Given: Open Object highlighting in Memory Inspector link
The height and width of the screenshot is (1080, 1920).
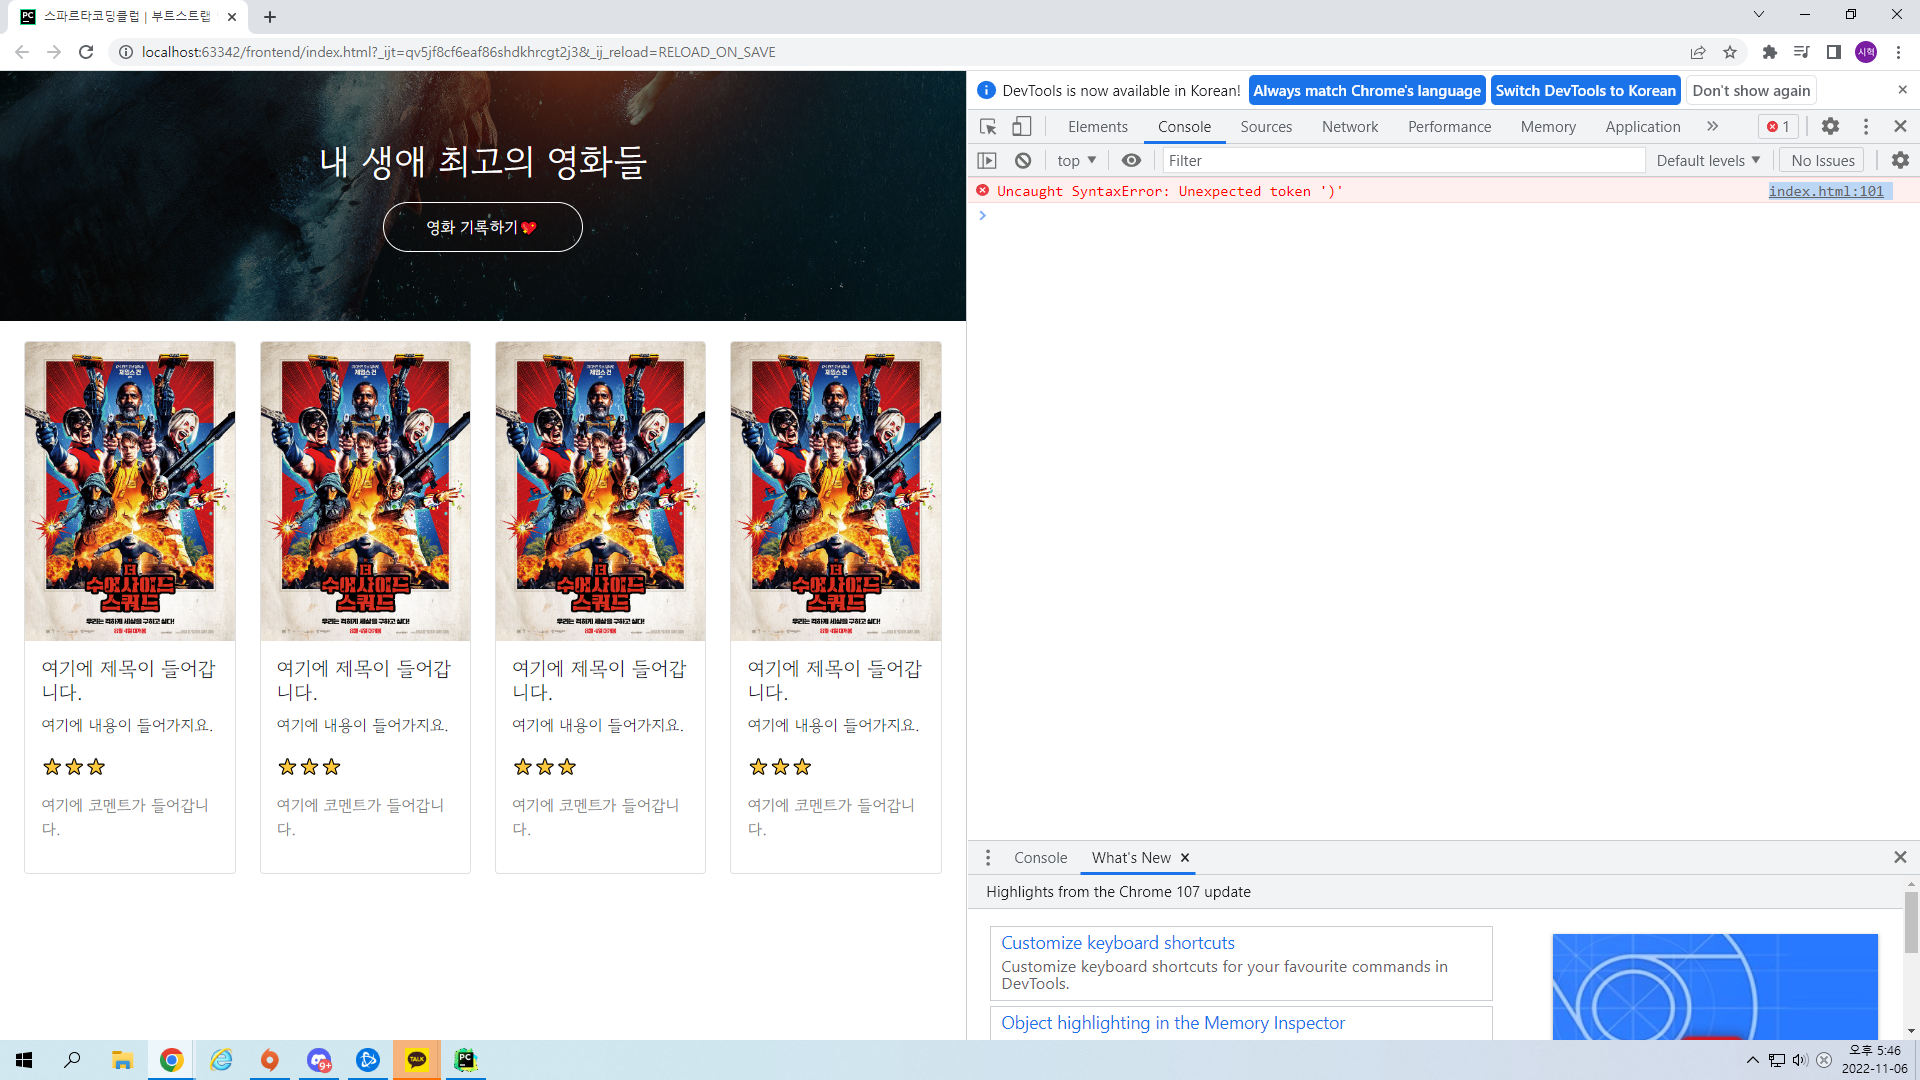Looking at the screenshot, I should click(1172, 1023).
